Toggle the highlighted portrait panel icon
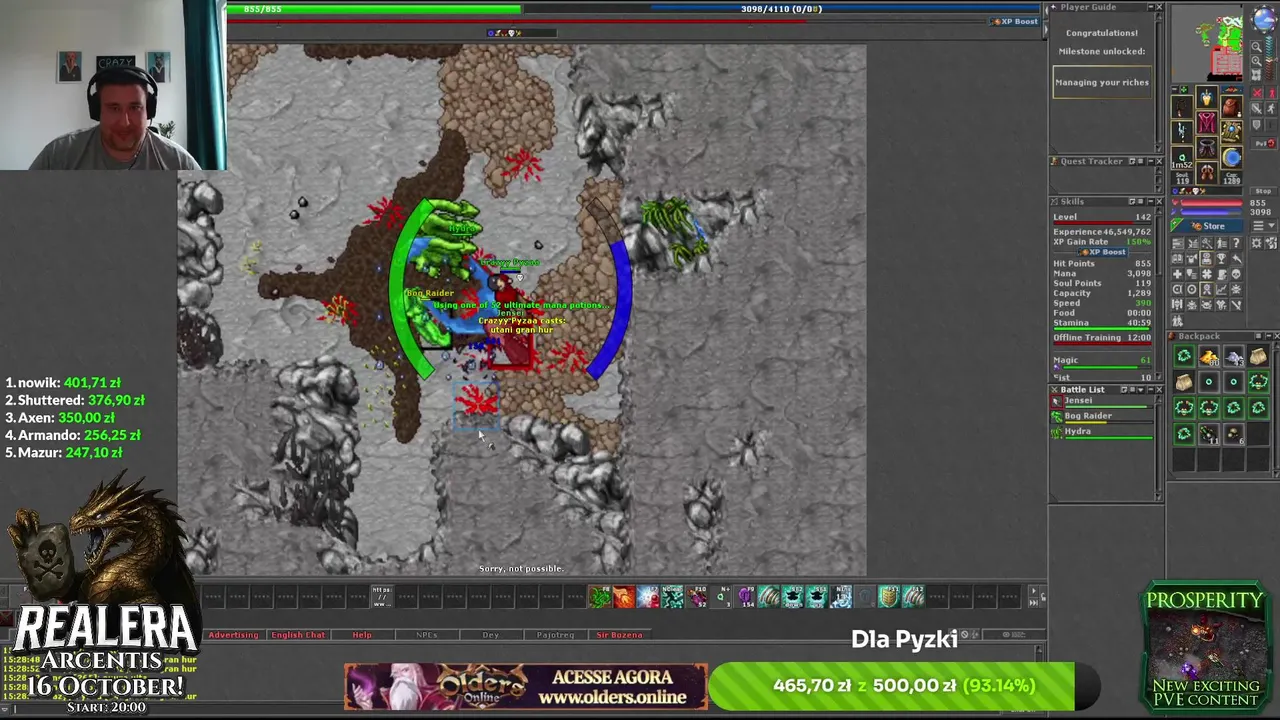The height and width of the screenshot is (720, 1280). (x=1206, y=259)
